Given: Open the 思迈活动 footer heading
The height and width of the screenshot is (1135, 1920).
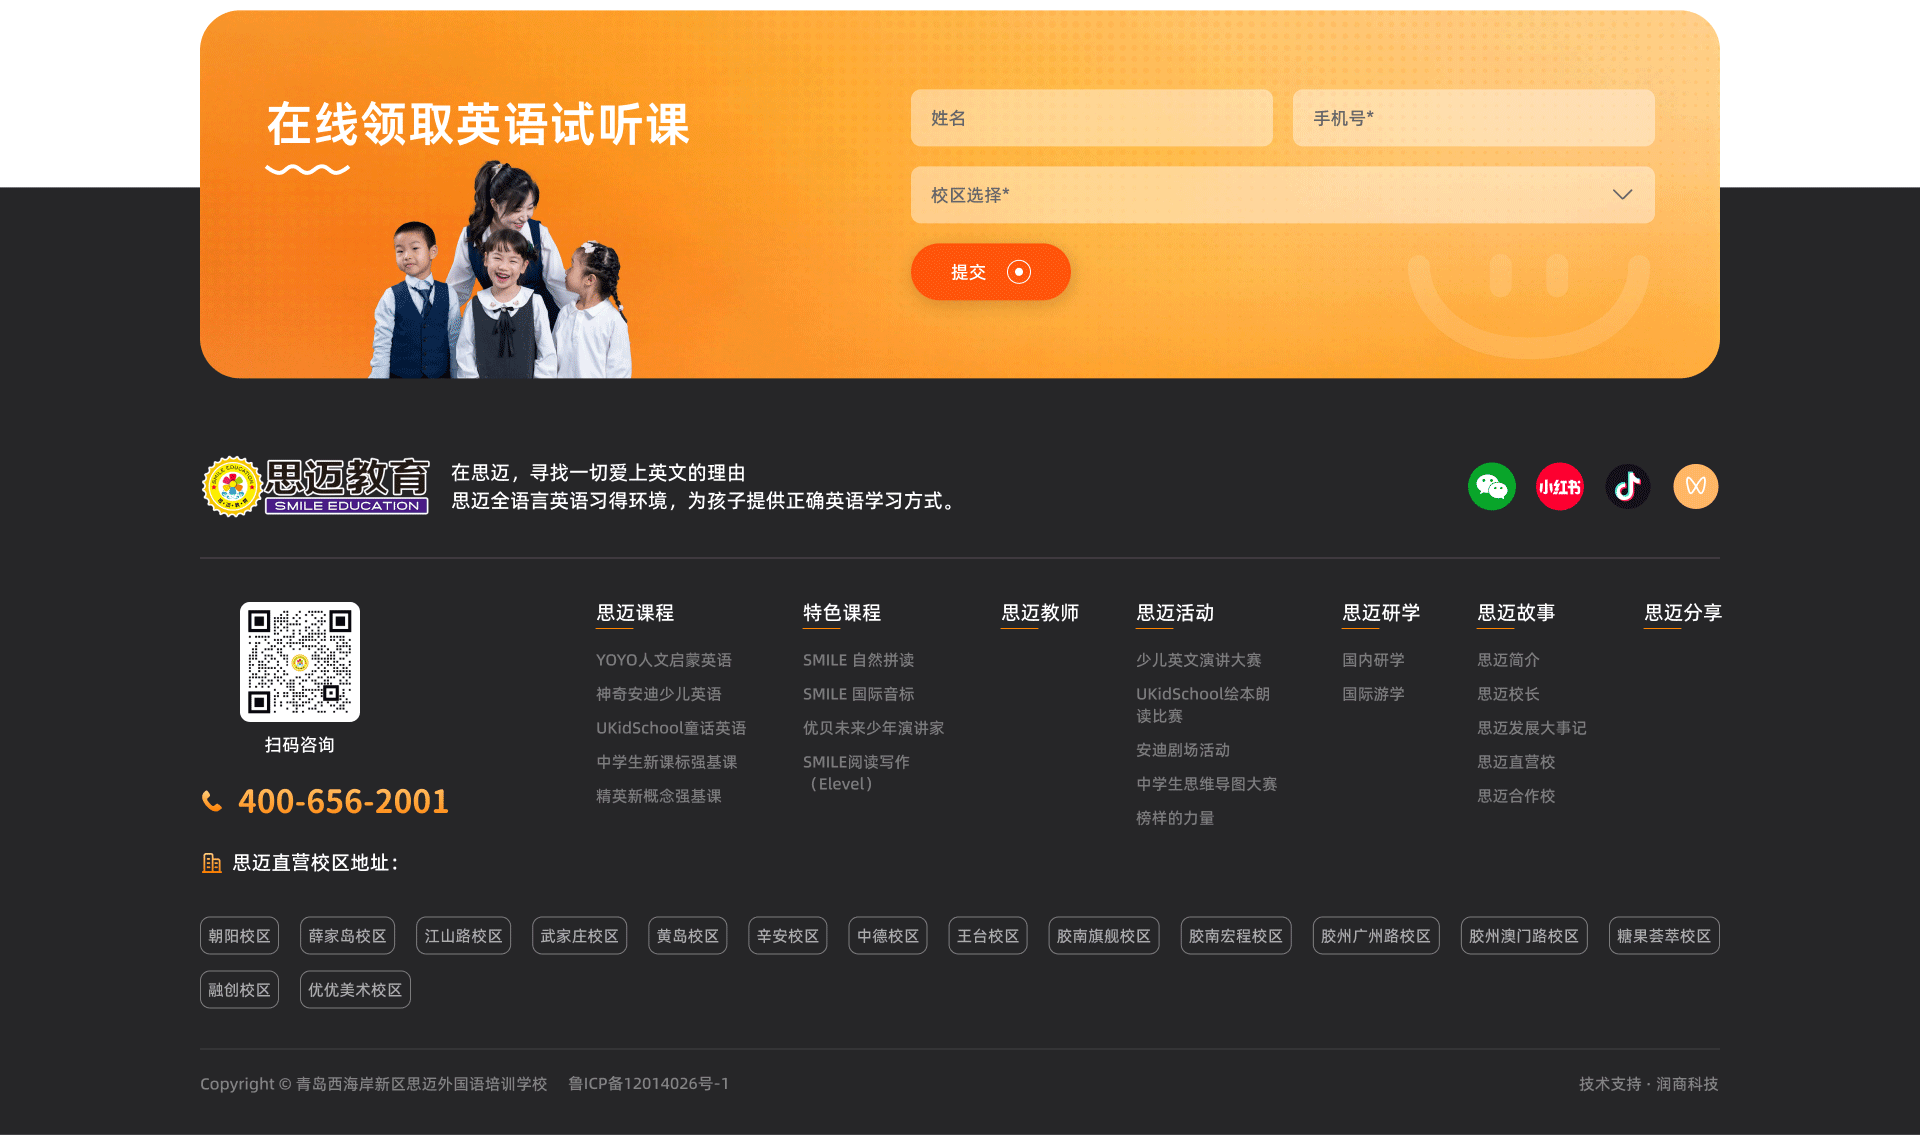Looking at the screenshot, I should pyautogui.click(x=1175, y=613).
